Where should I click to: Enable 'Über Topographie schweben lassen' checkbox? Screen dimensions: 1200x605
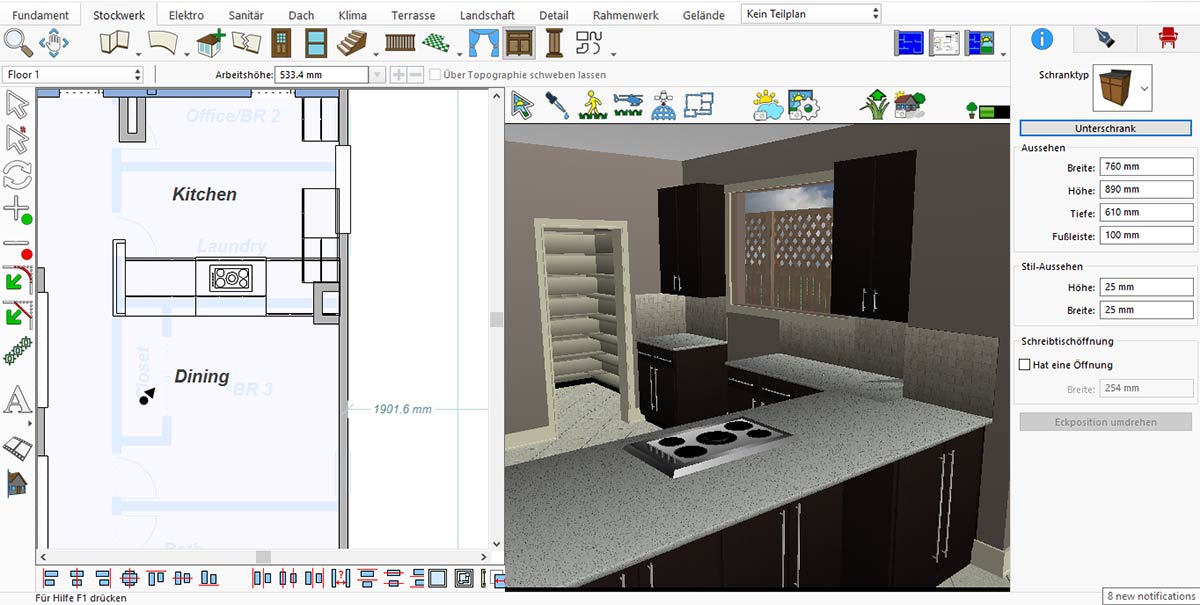tap(435, 75)
